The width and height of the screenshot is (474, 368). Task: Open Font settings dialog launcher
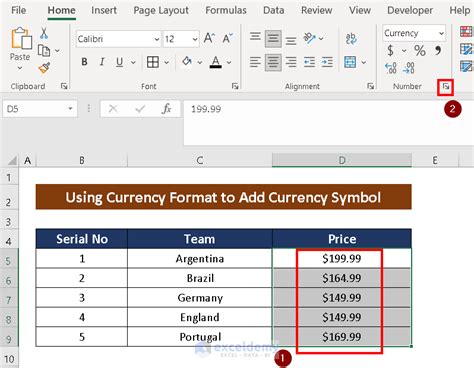[235, 86]
